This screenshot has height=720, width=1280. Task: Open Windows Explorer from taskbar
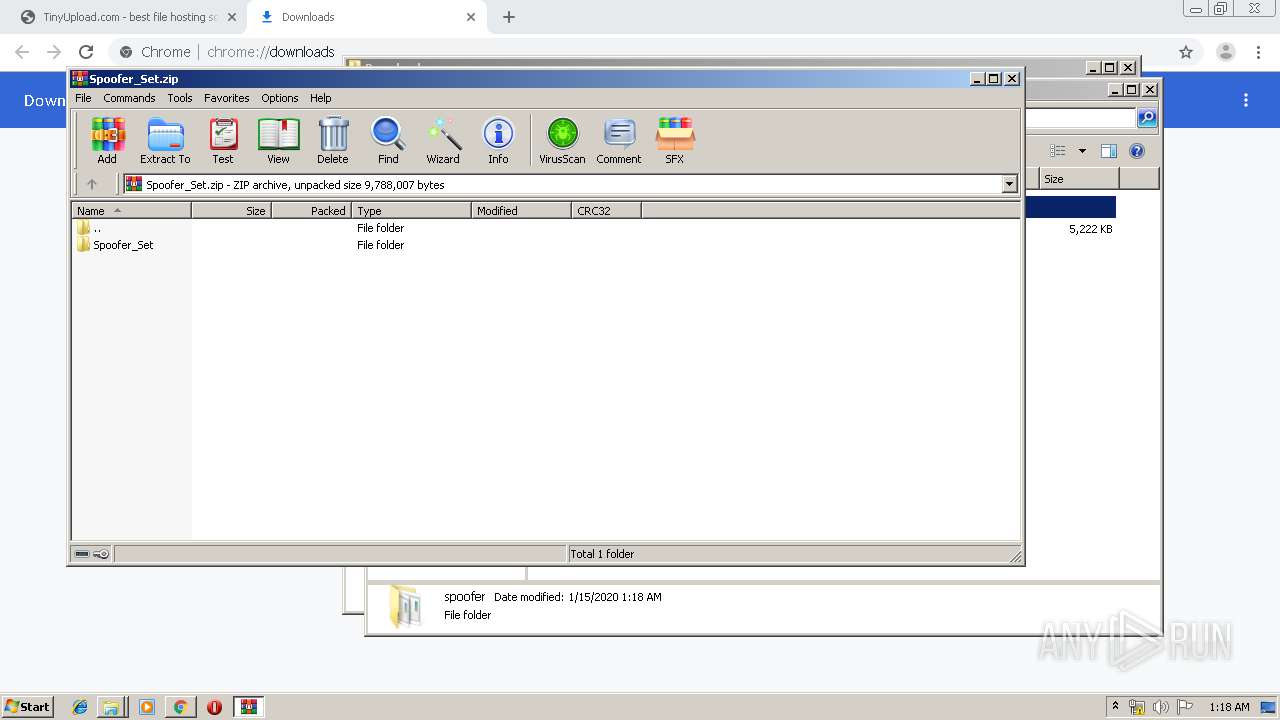tap(111, 707)
